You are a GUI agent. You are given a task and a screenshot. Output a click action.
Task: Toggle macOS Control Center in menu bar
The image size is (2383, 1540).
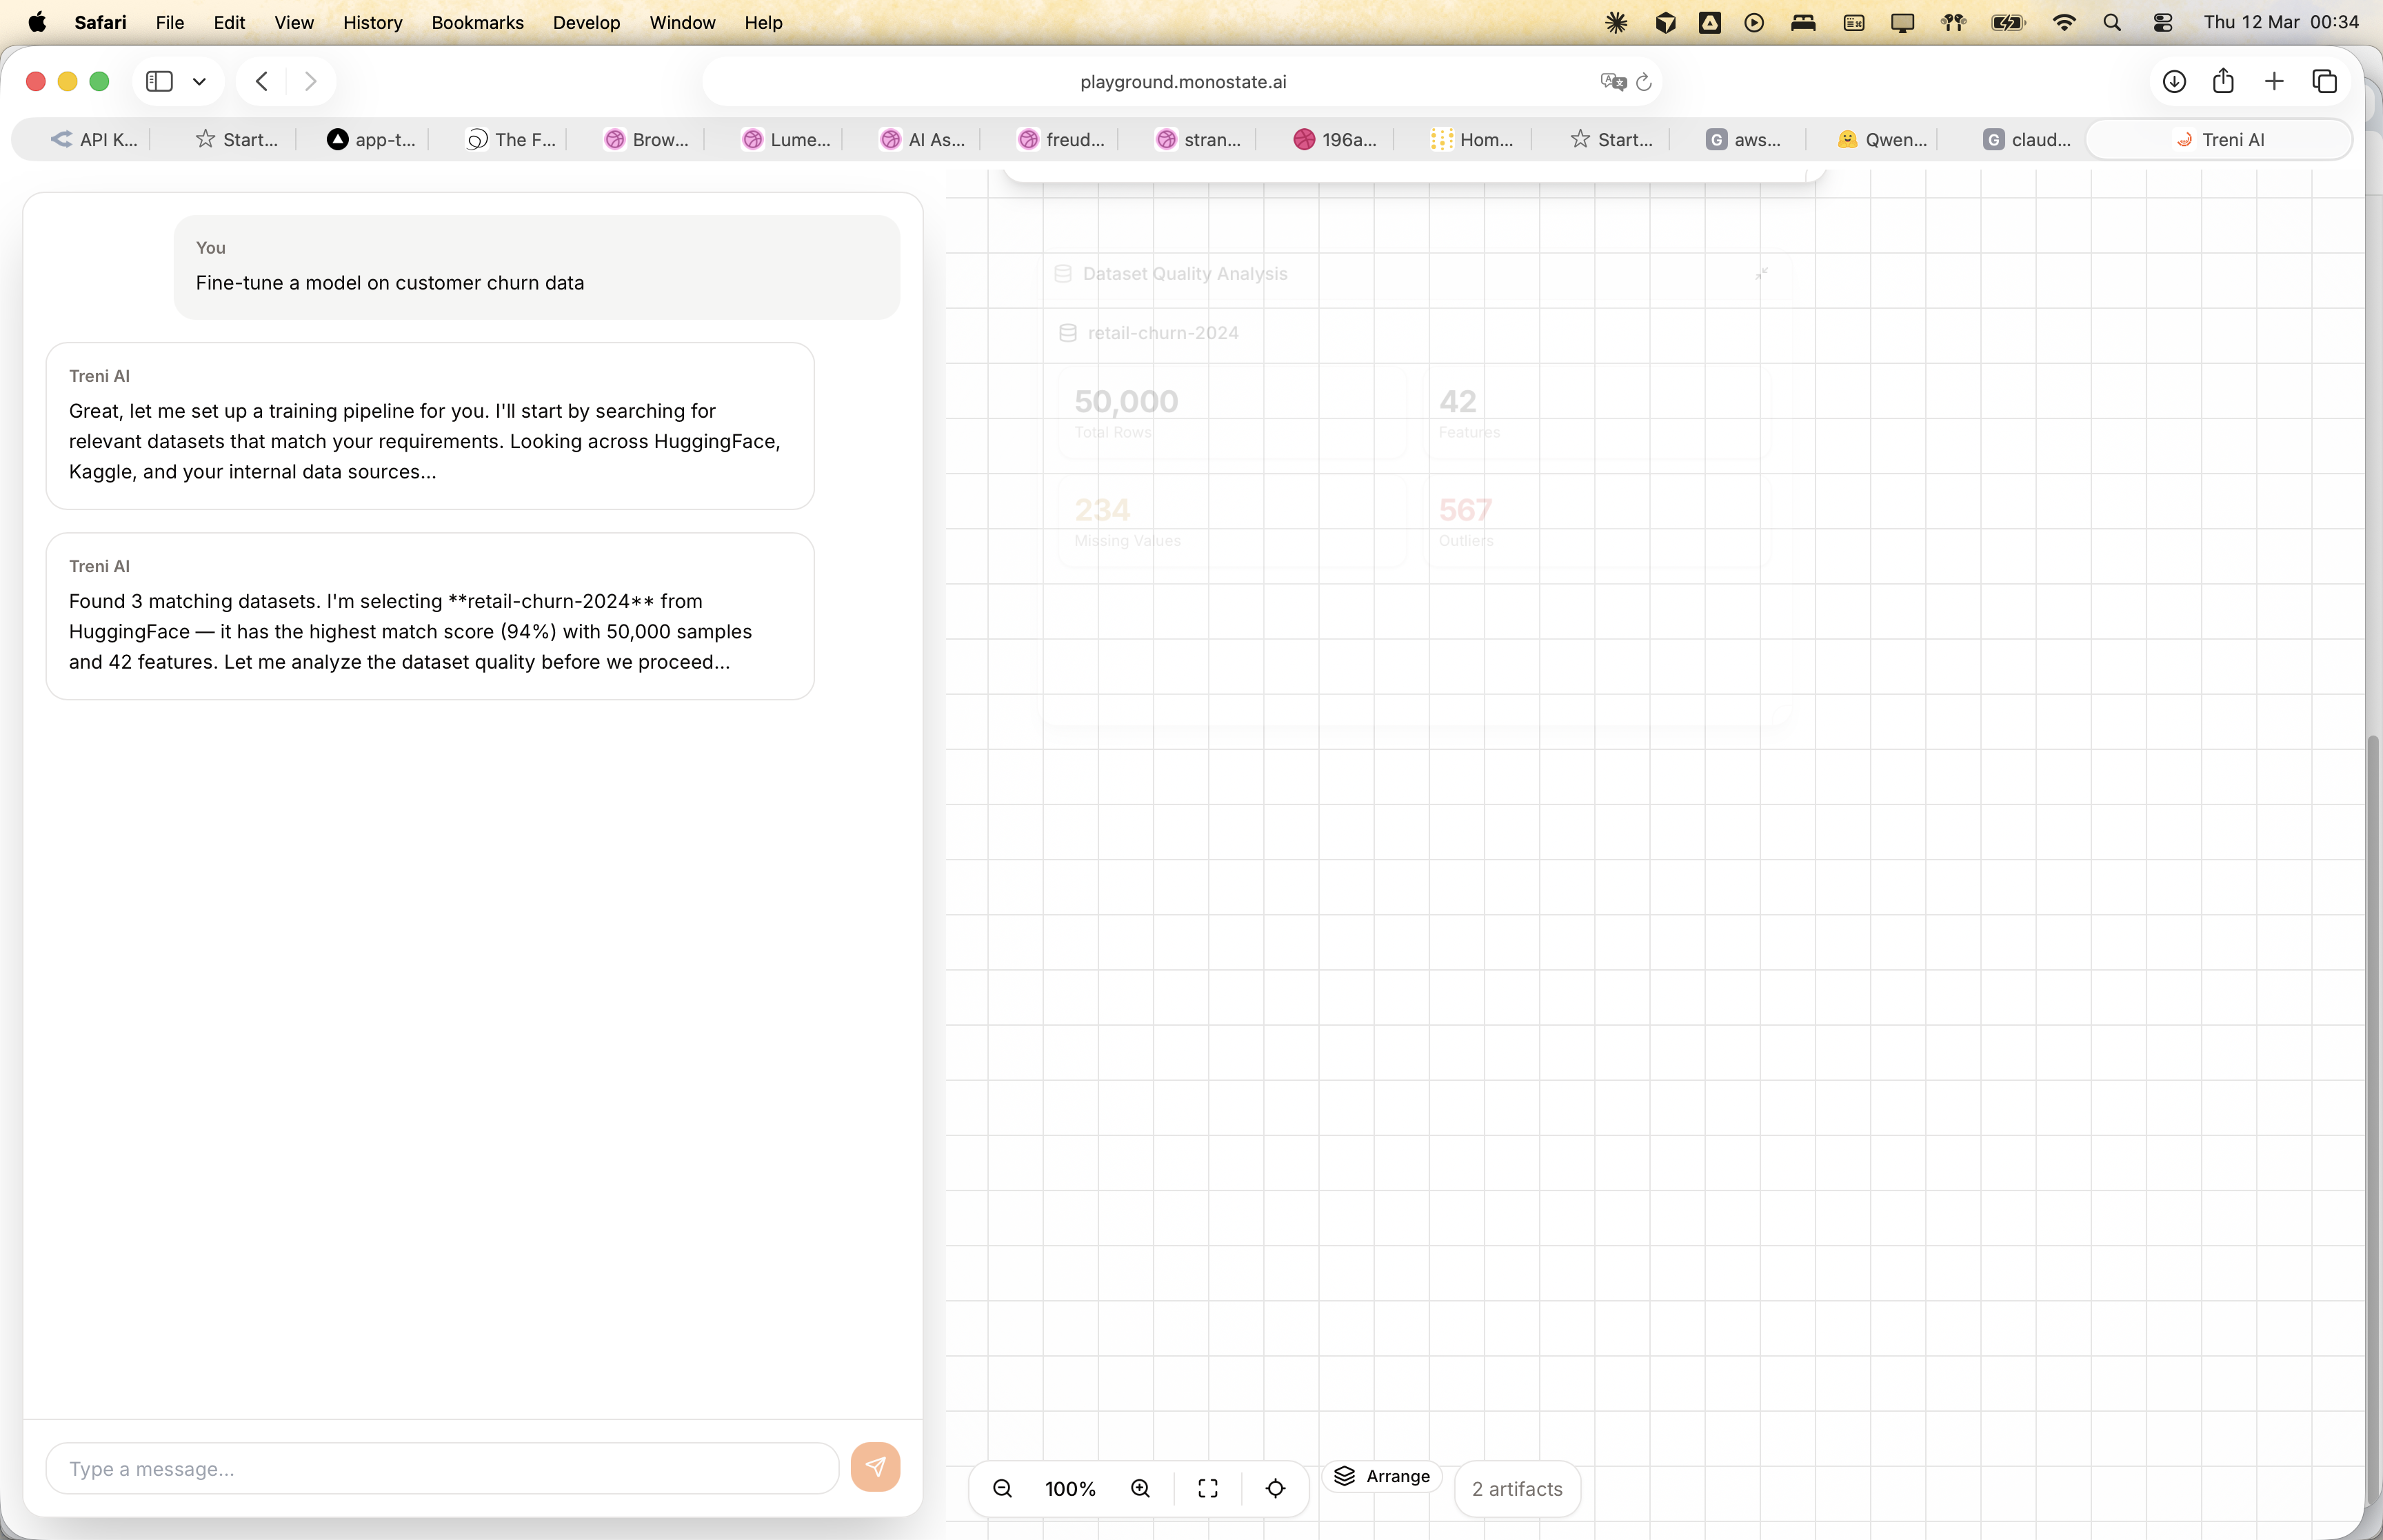[2163, 22]
